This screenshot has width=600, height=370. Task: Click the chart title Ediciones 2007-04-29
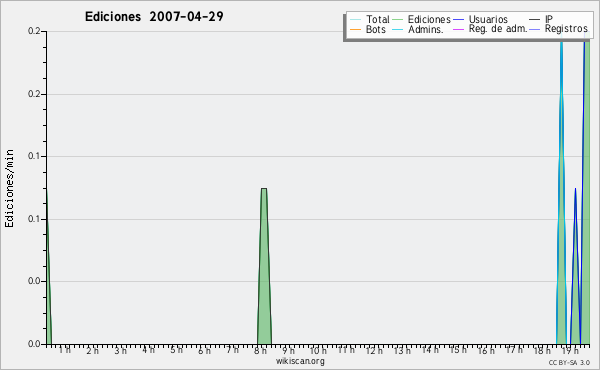point(154,17)
